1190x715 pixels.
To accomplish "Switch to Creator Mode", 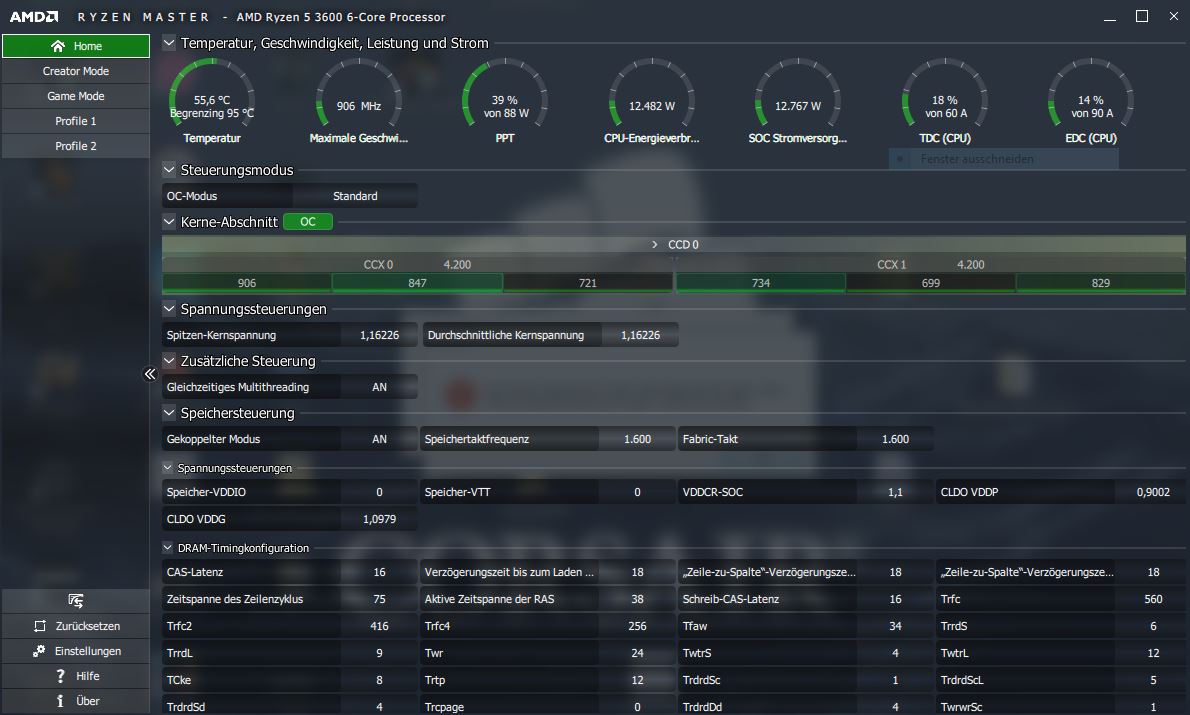I will pos(76,71).
